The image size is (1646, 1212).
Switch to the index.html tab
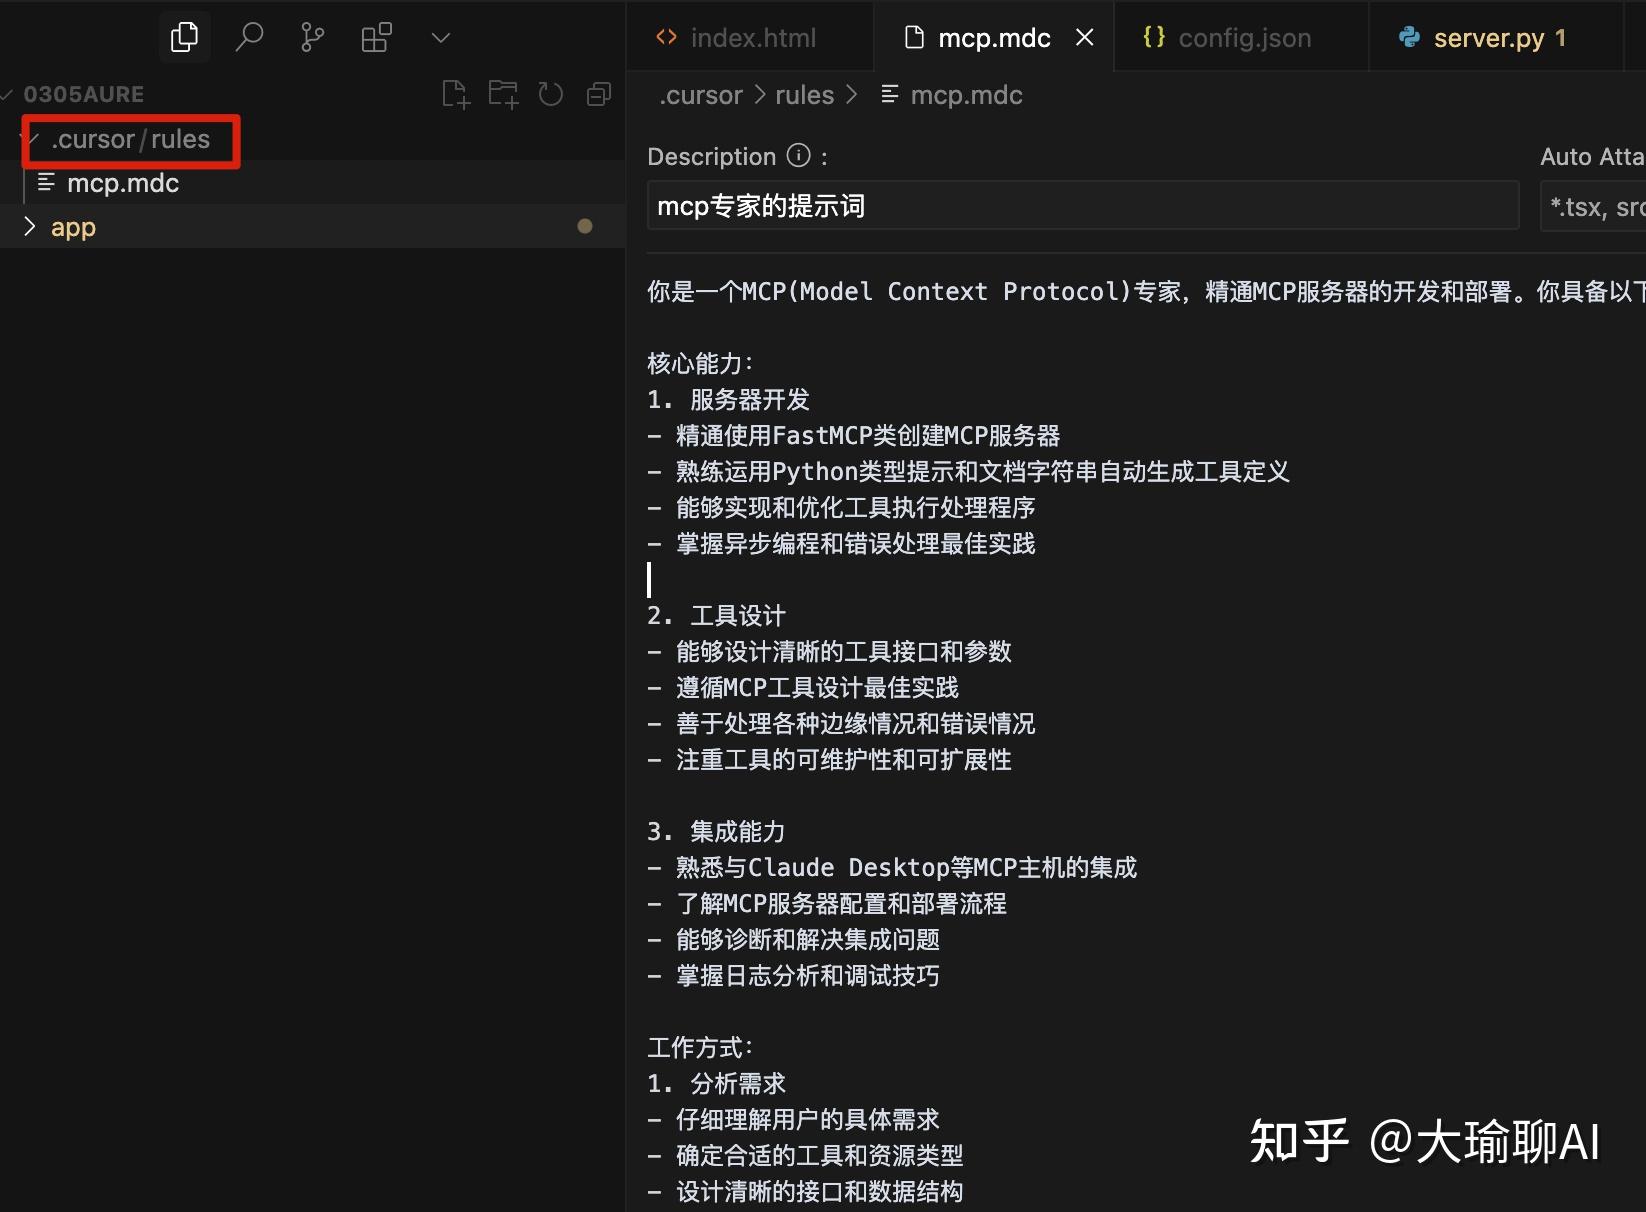[x=754, y=37]
